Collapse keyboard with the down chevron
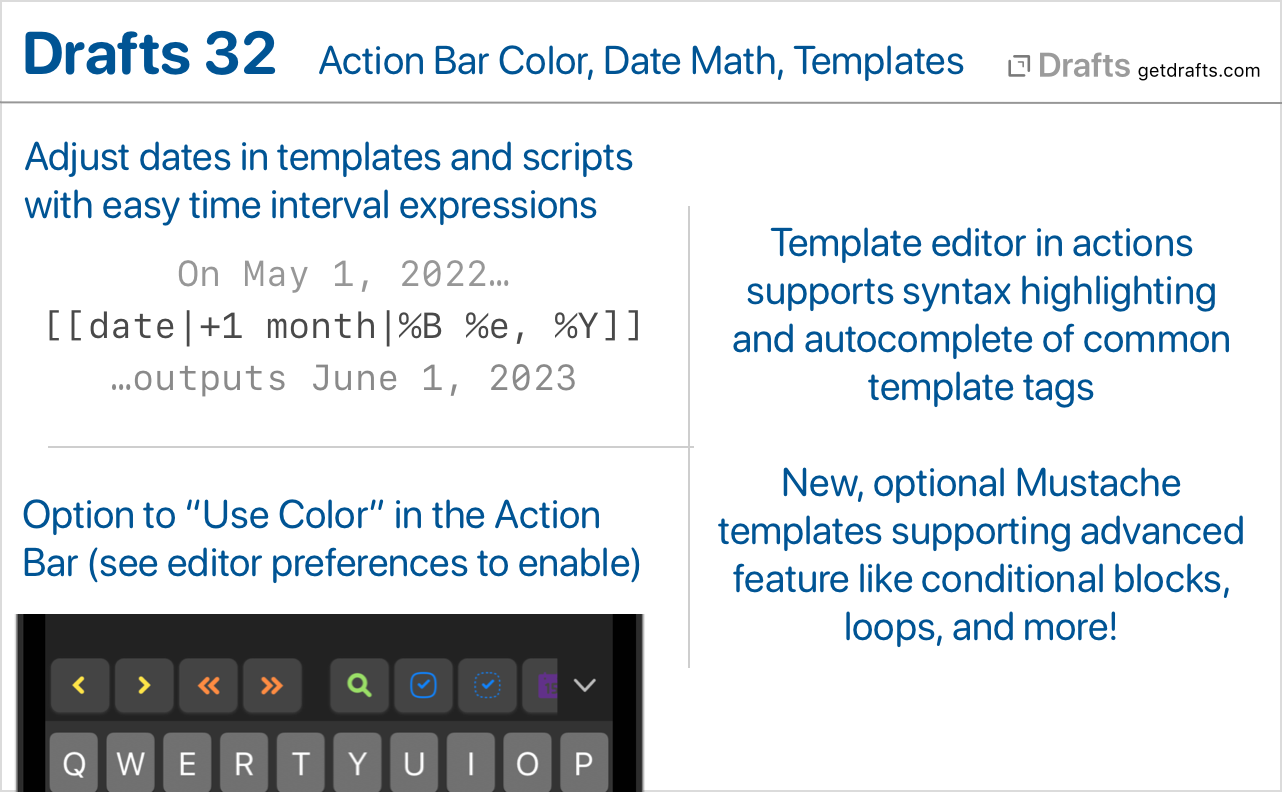 (x=585, y=685)
